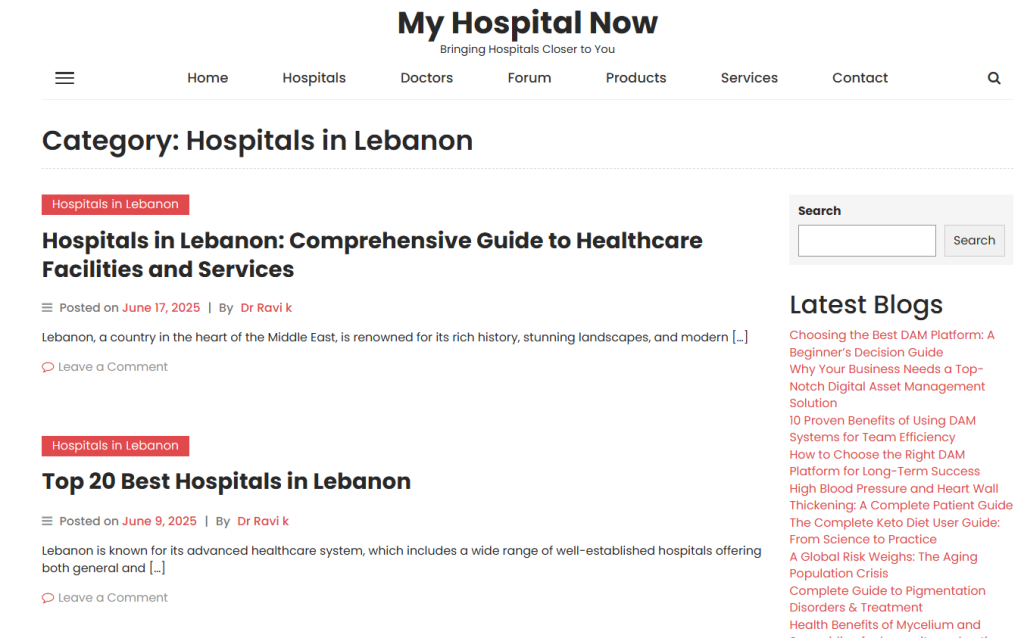Open the hamburger sidebar menu icon
The width and height of the screenshot is (1024, 638).
click(x=65, y=78)
